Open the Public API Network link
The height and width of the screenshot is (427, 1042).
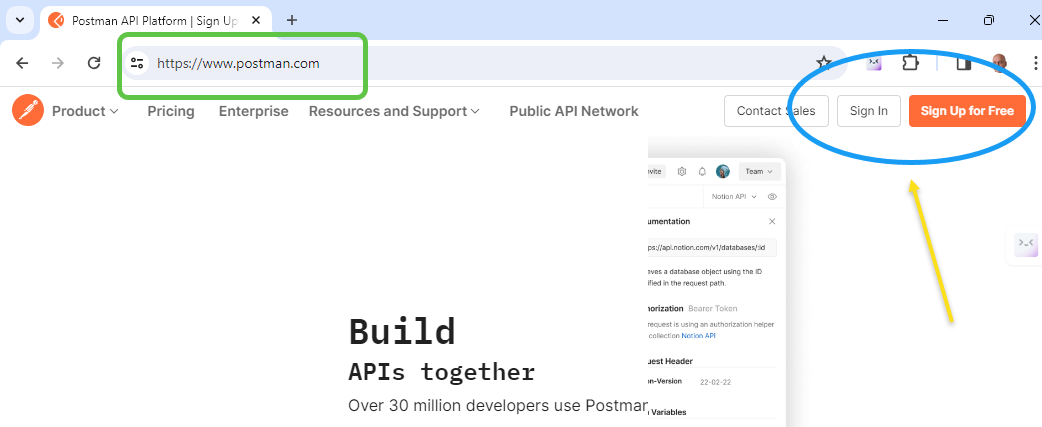573,111
